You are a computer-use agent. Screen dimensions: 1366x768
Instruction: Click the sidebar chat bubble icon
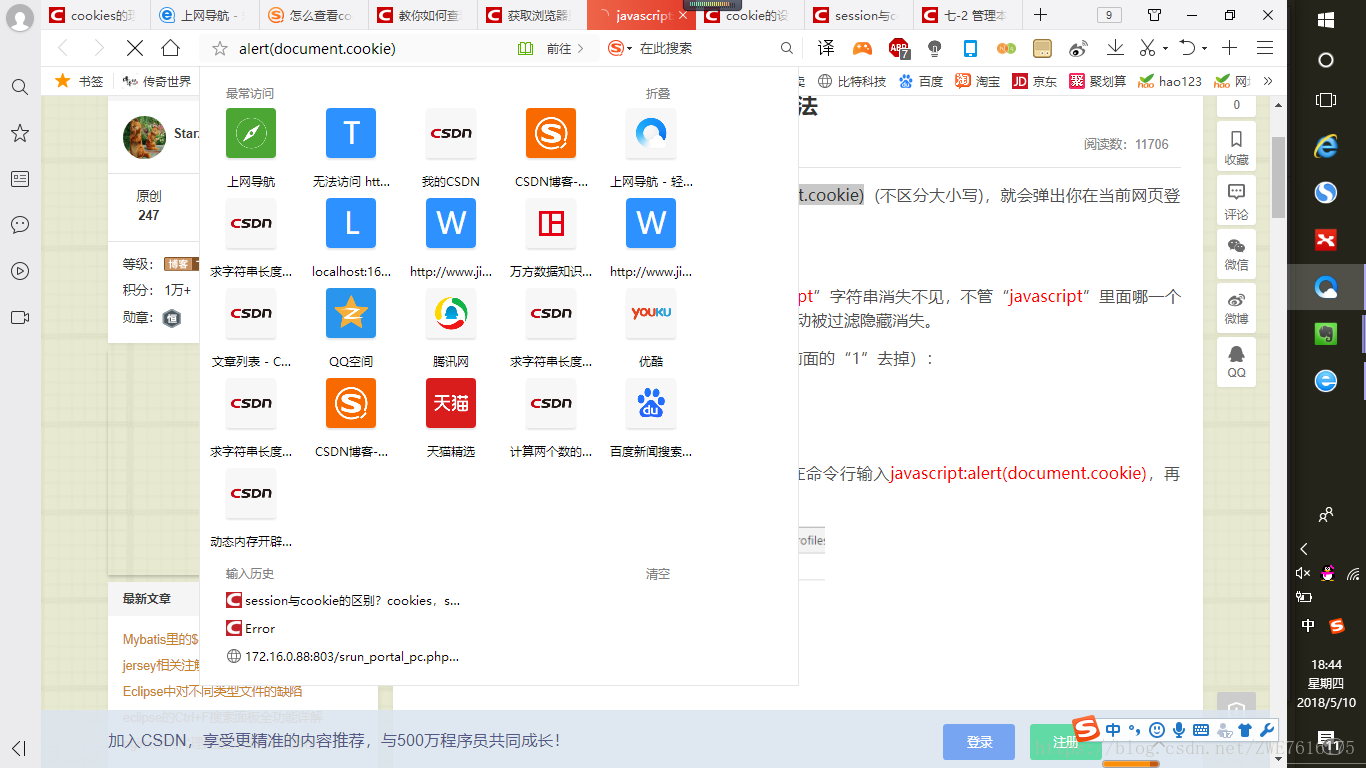[20, 225]
